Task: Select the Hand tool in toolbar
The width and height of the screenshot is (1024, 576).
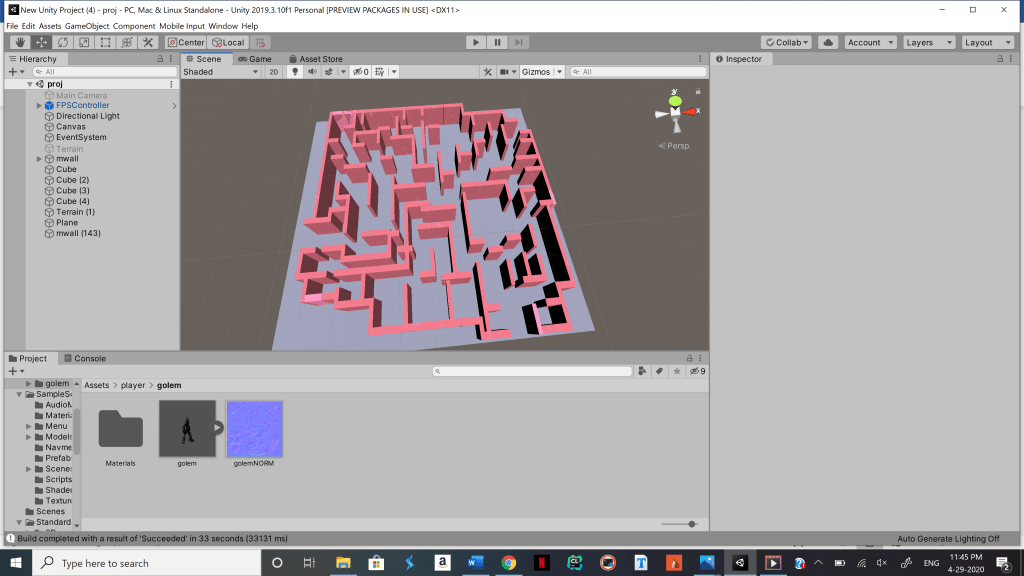Action: [x=20, y=42]
